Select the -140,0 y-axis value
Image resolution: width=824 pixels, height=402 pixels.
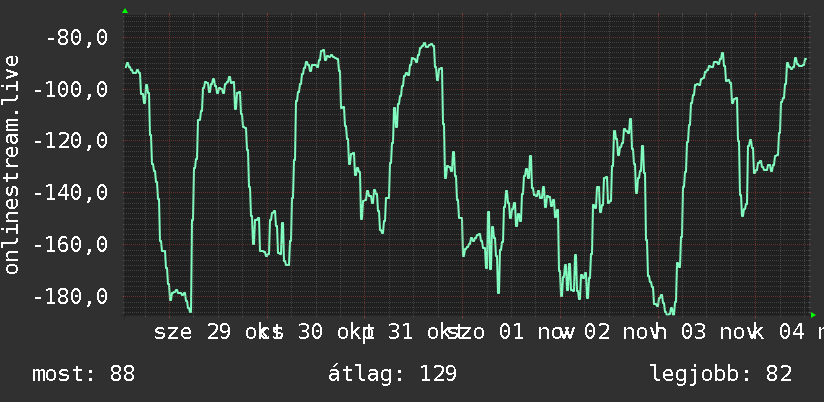71,193
